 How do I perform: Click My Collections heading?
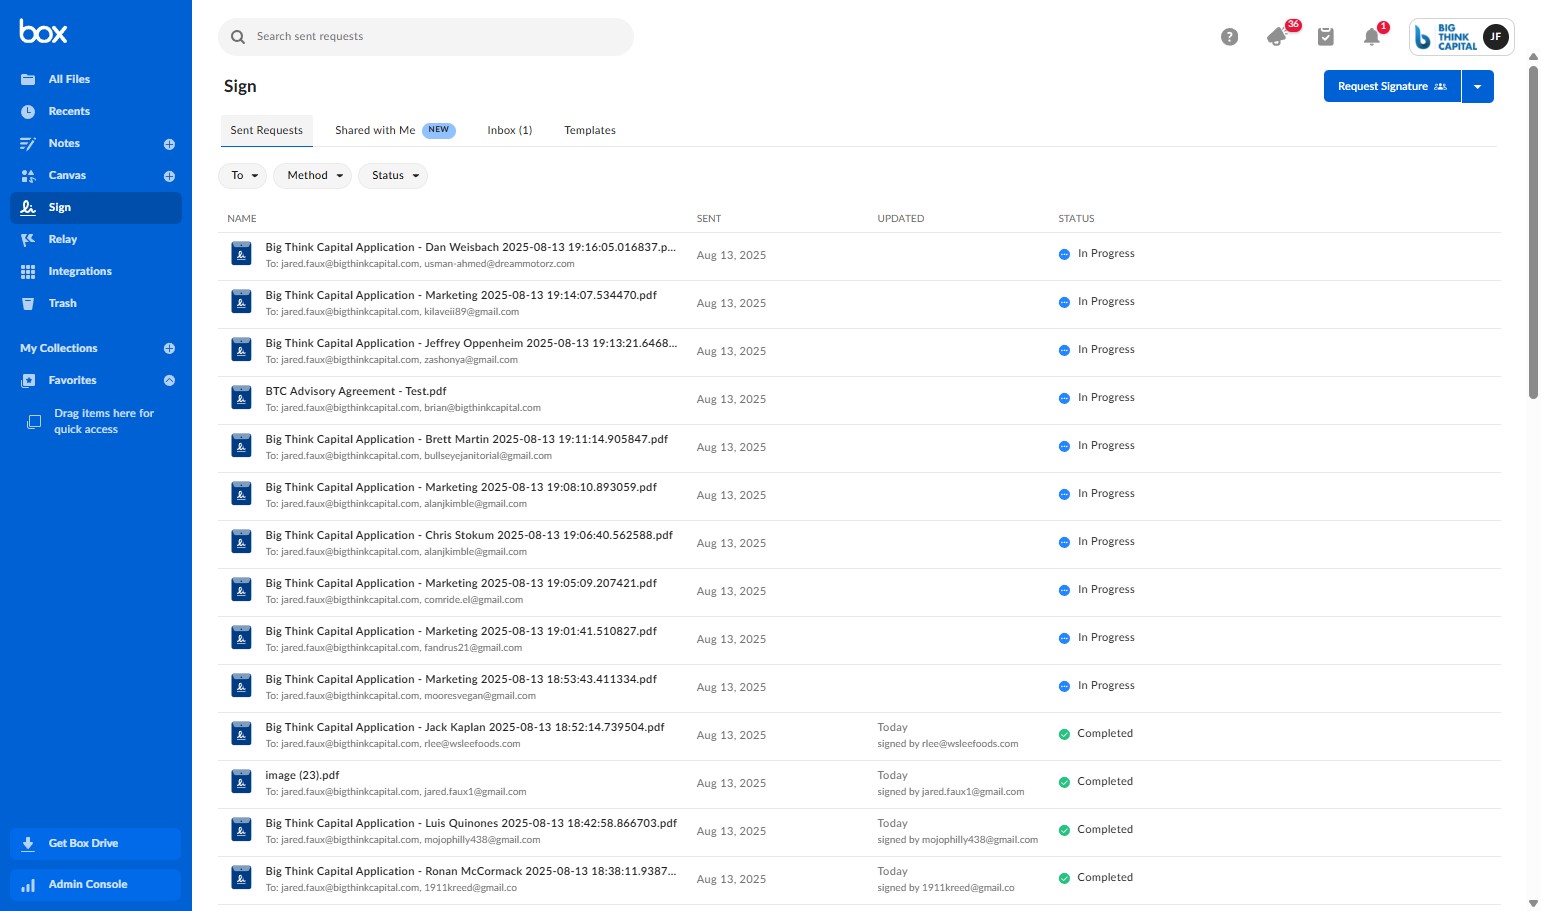pos(59,348)
